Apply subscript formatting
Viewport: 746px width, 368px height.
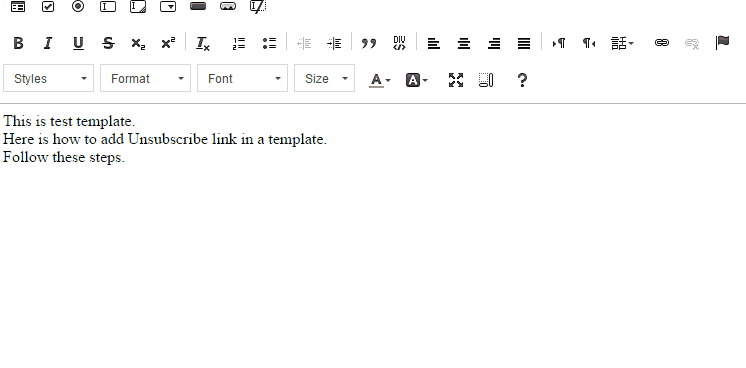[138, 43]
